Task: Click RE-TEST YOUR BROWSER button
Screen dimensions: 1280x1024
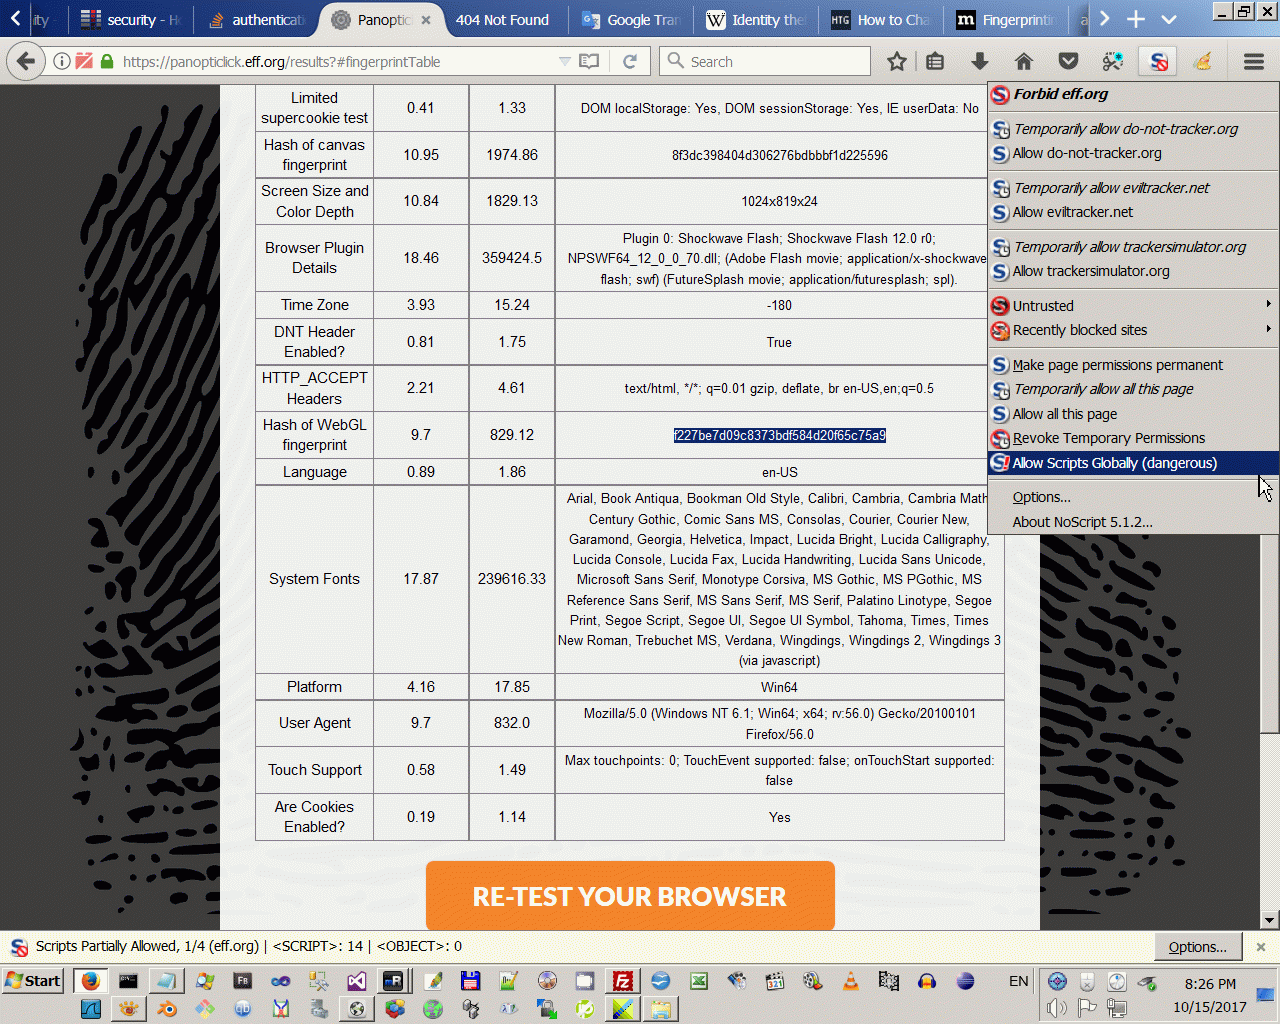Action: click(x=630, y=896)
